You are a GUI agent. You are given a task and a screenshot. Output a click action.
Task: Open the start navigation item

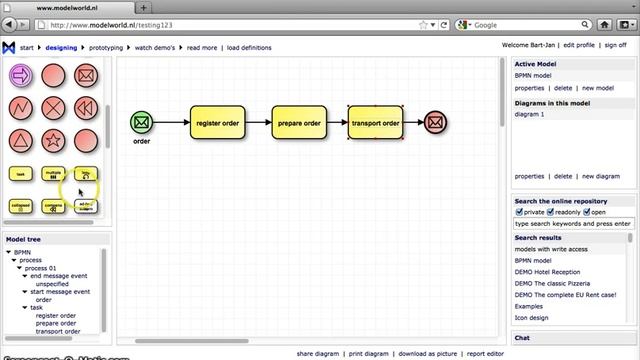coord(27,48)
